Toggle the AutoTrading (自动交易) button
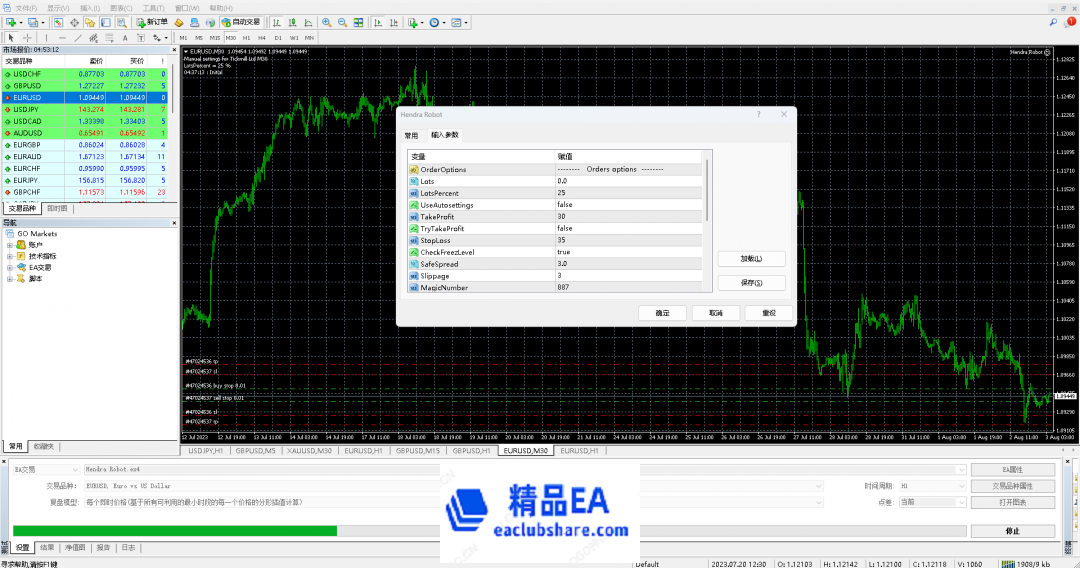The height and width of the screenshot is (568, 1080). (239, 22)
